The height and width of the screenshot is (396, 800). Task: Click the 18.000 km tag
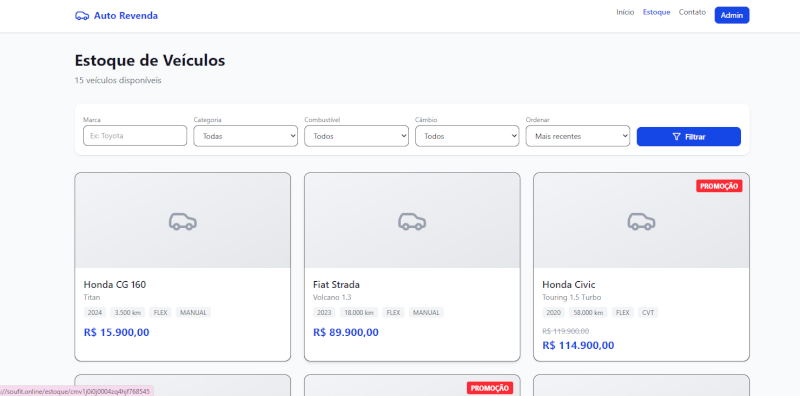tap(359, 312)
